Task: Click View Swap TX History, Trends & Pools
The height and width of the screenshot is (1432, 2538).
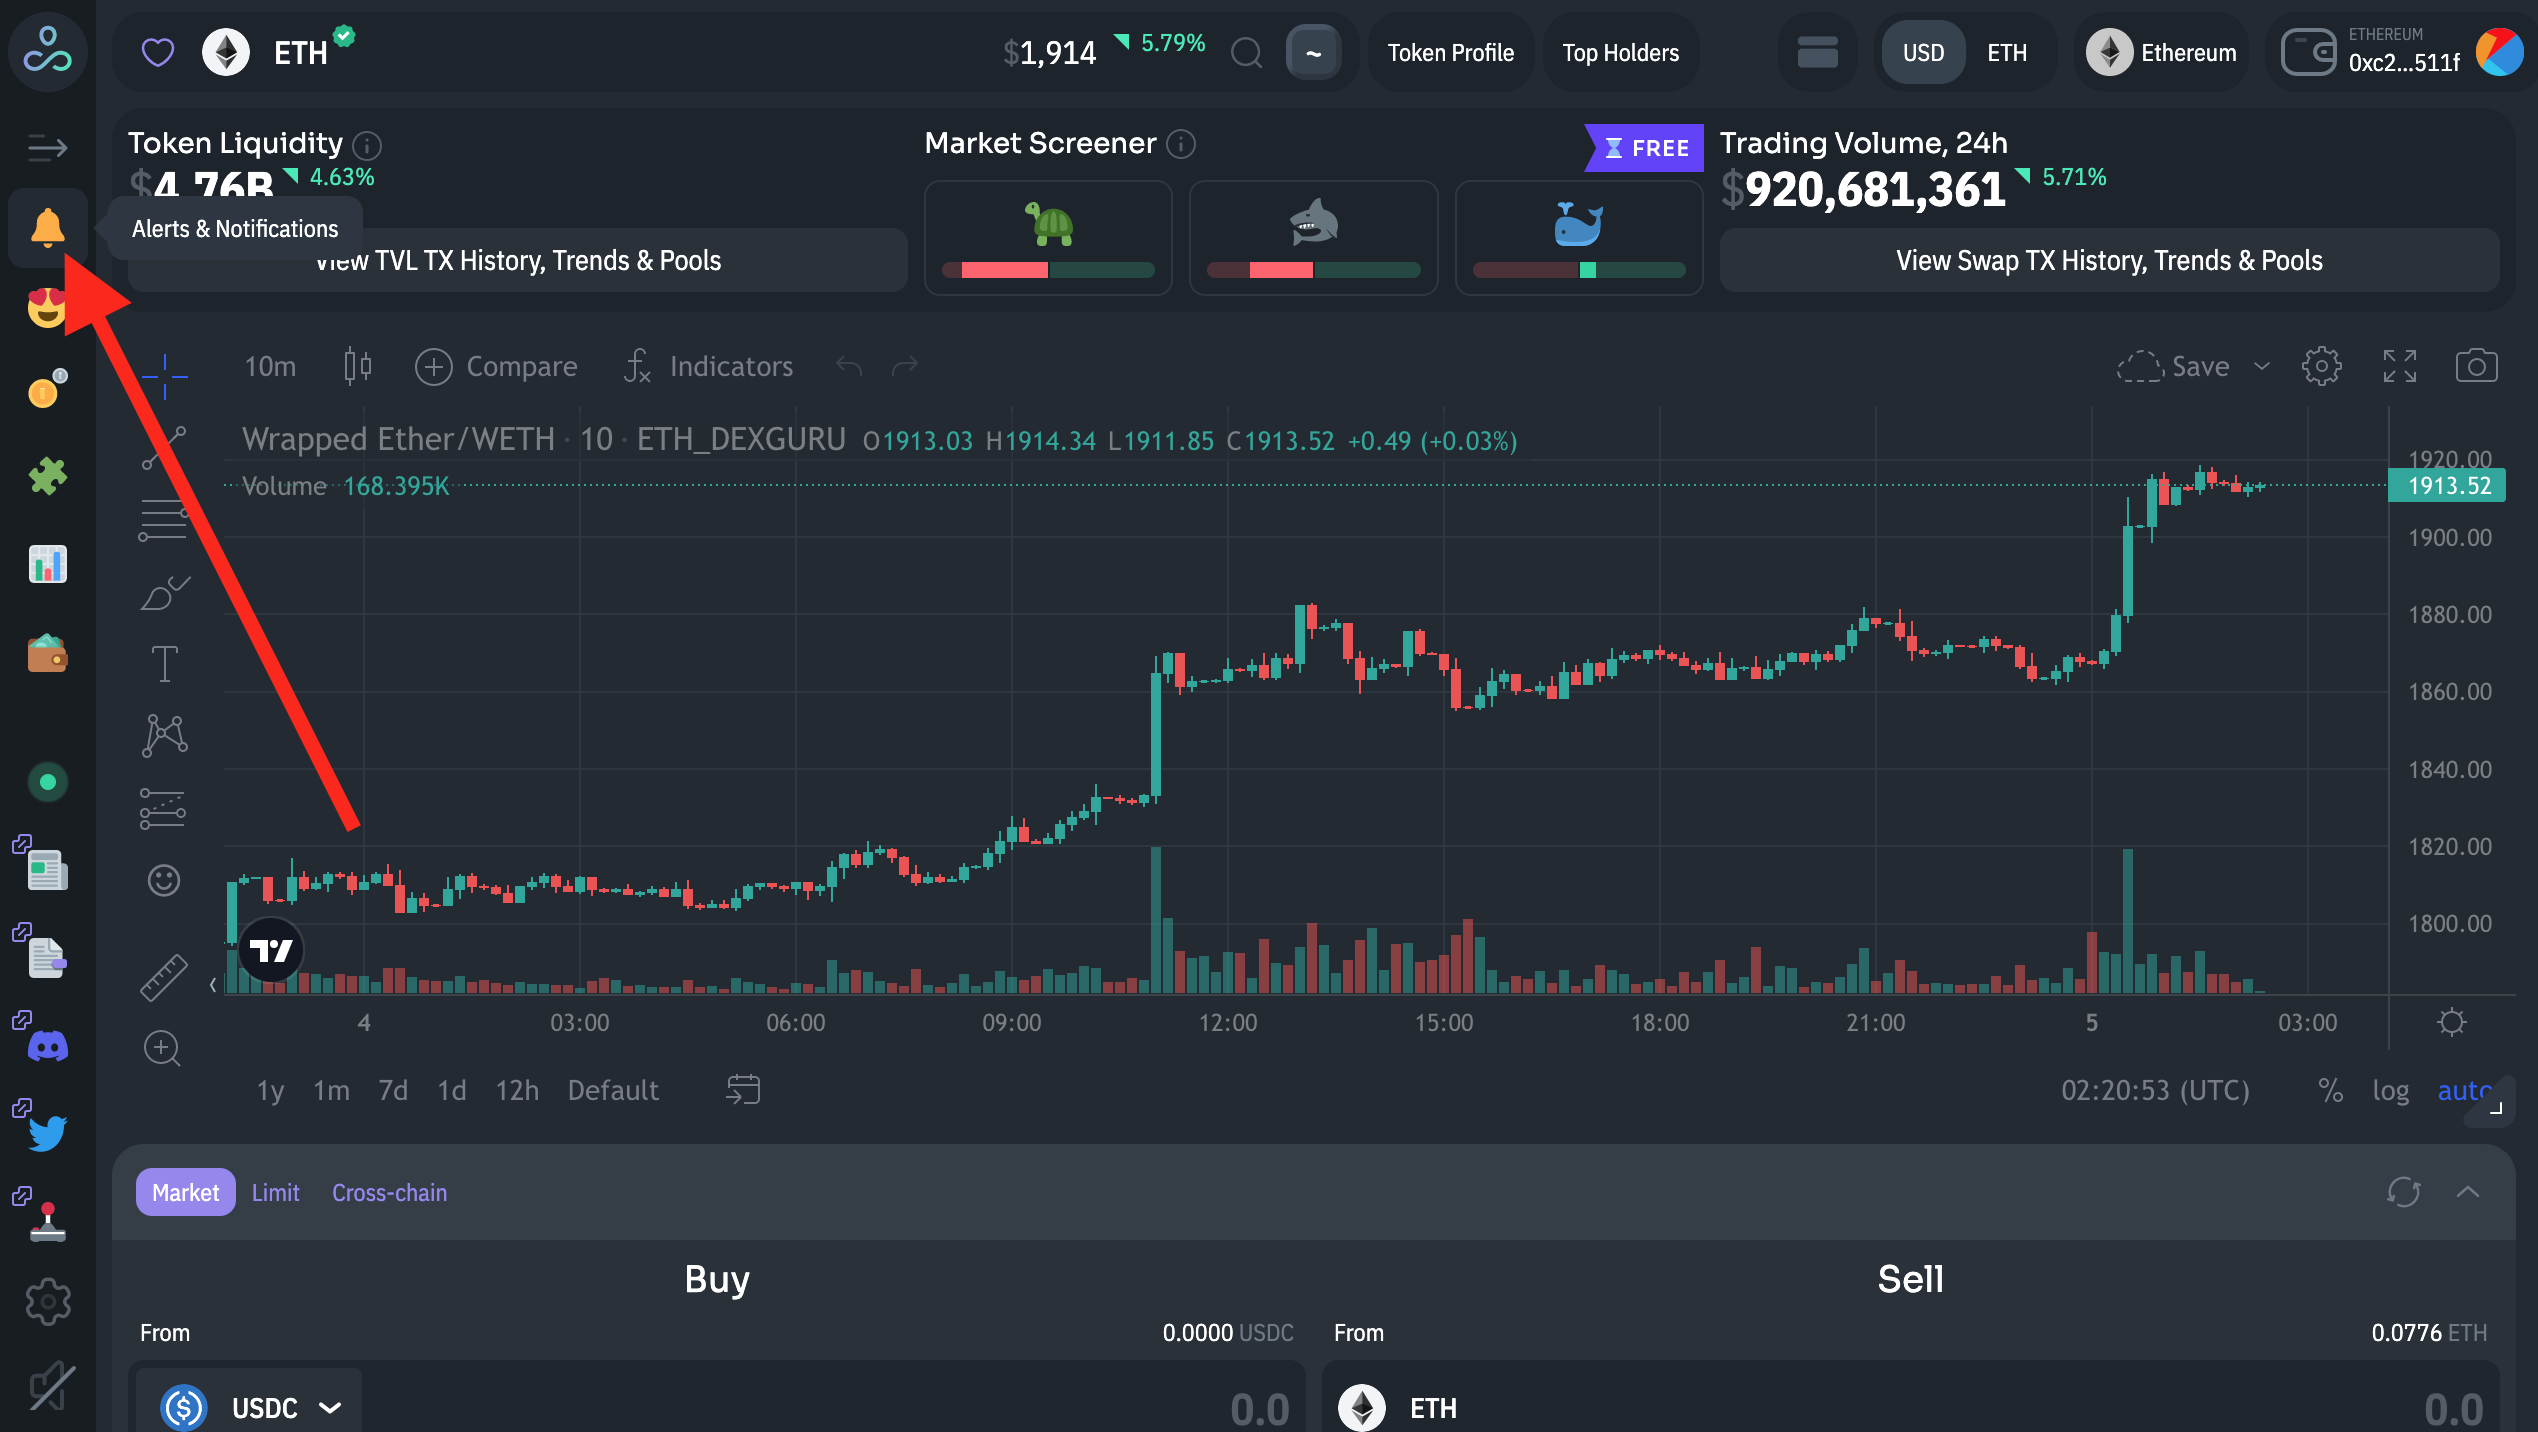Action: click(2108, 261)
